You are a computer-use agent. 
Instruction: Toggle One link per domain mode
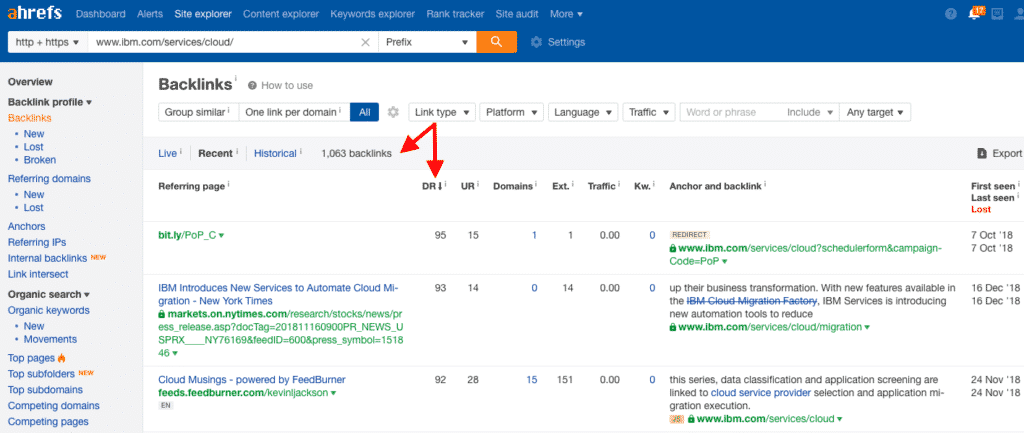click(x=295, y=112)
